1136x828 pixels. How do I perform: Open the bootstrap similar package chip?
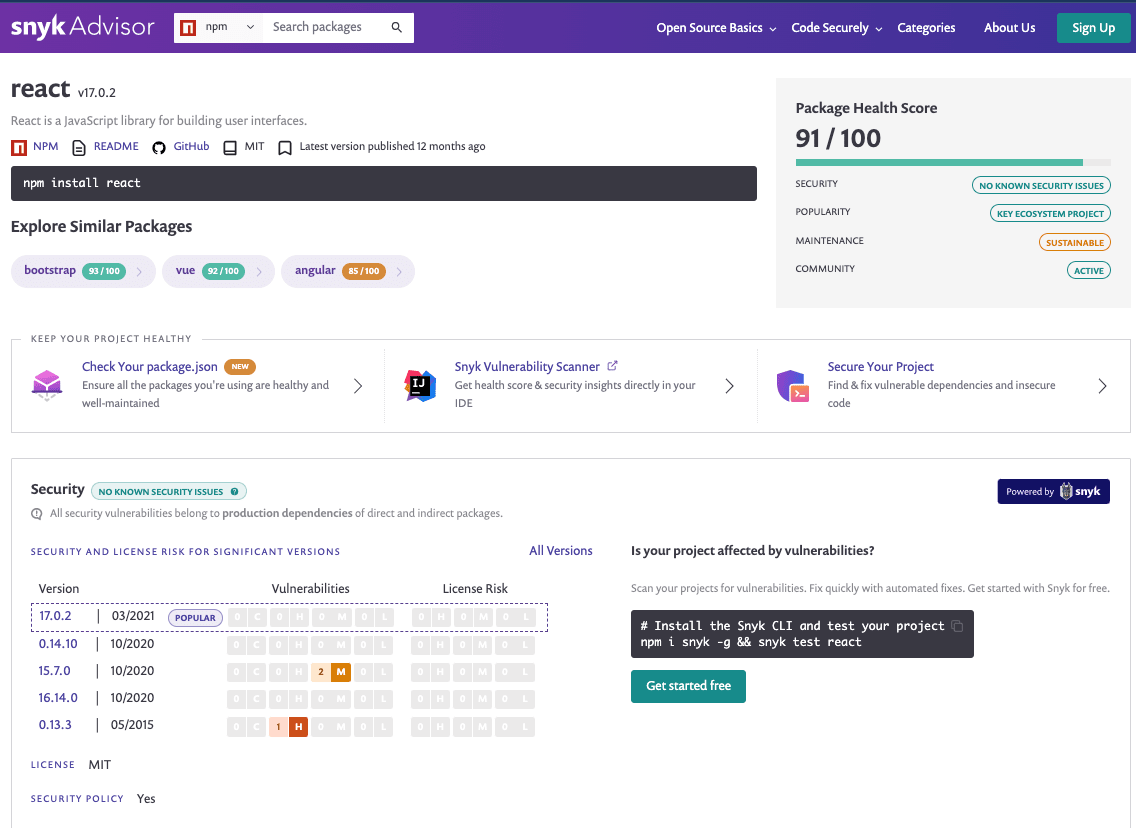click(83, 271)
